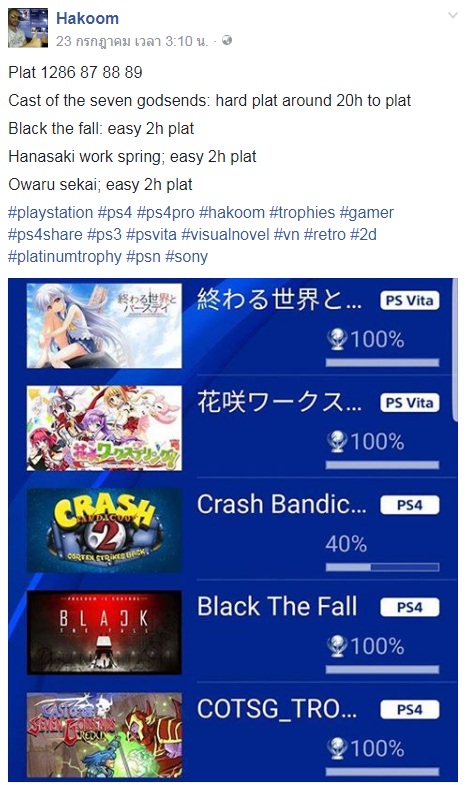Click the platinum trophy icon for Black The Fall
This screenshot has width=466, height=785.
click(x=337, y=646)
